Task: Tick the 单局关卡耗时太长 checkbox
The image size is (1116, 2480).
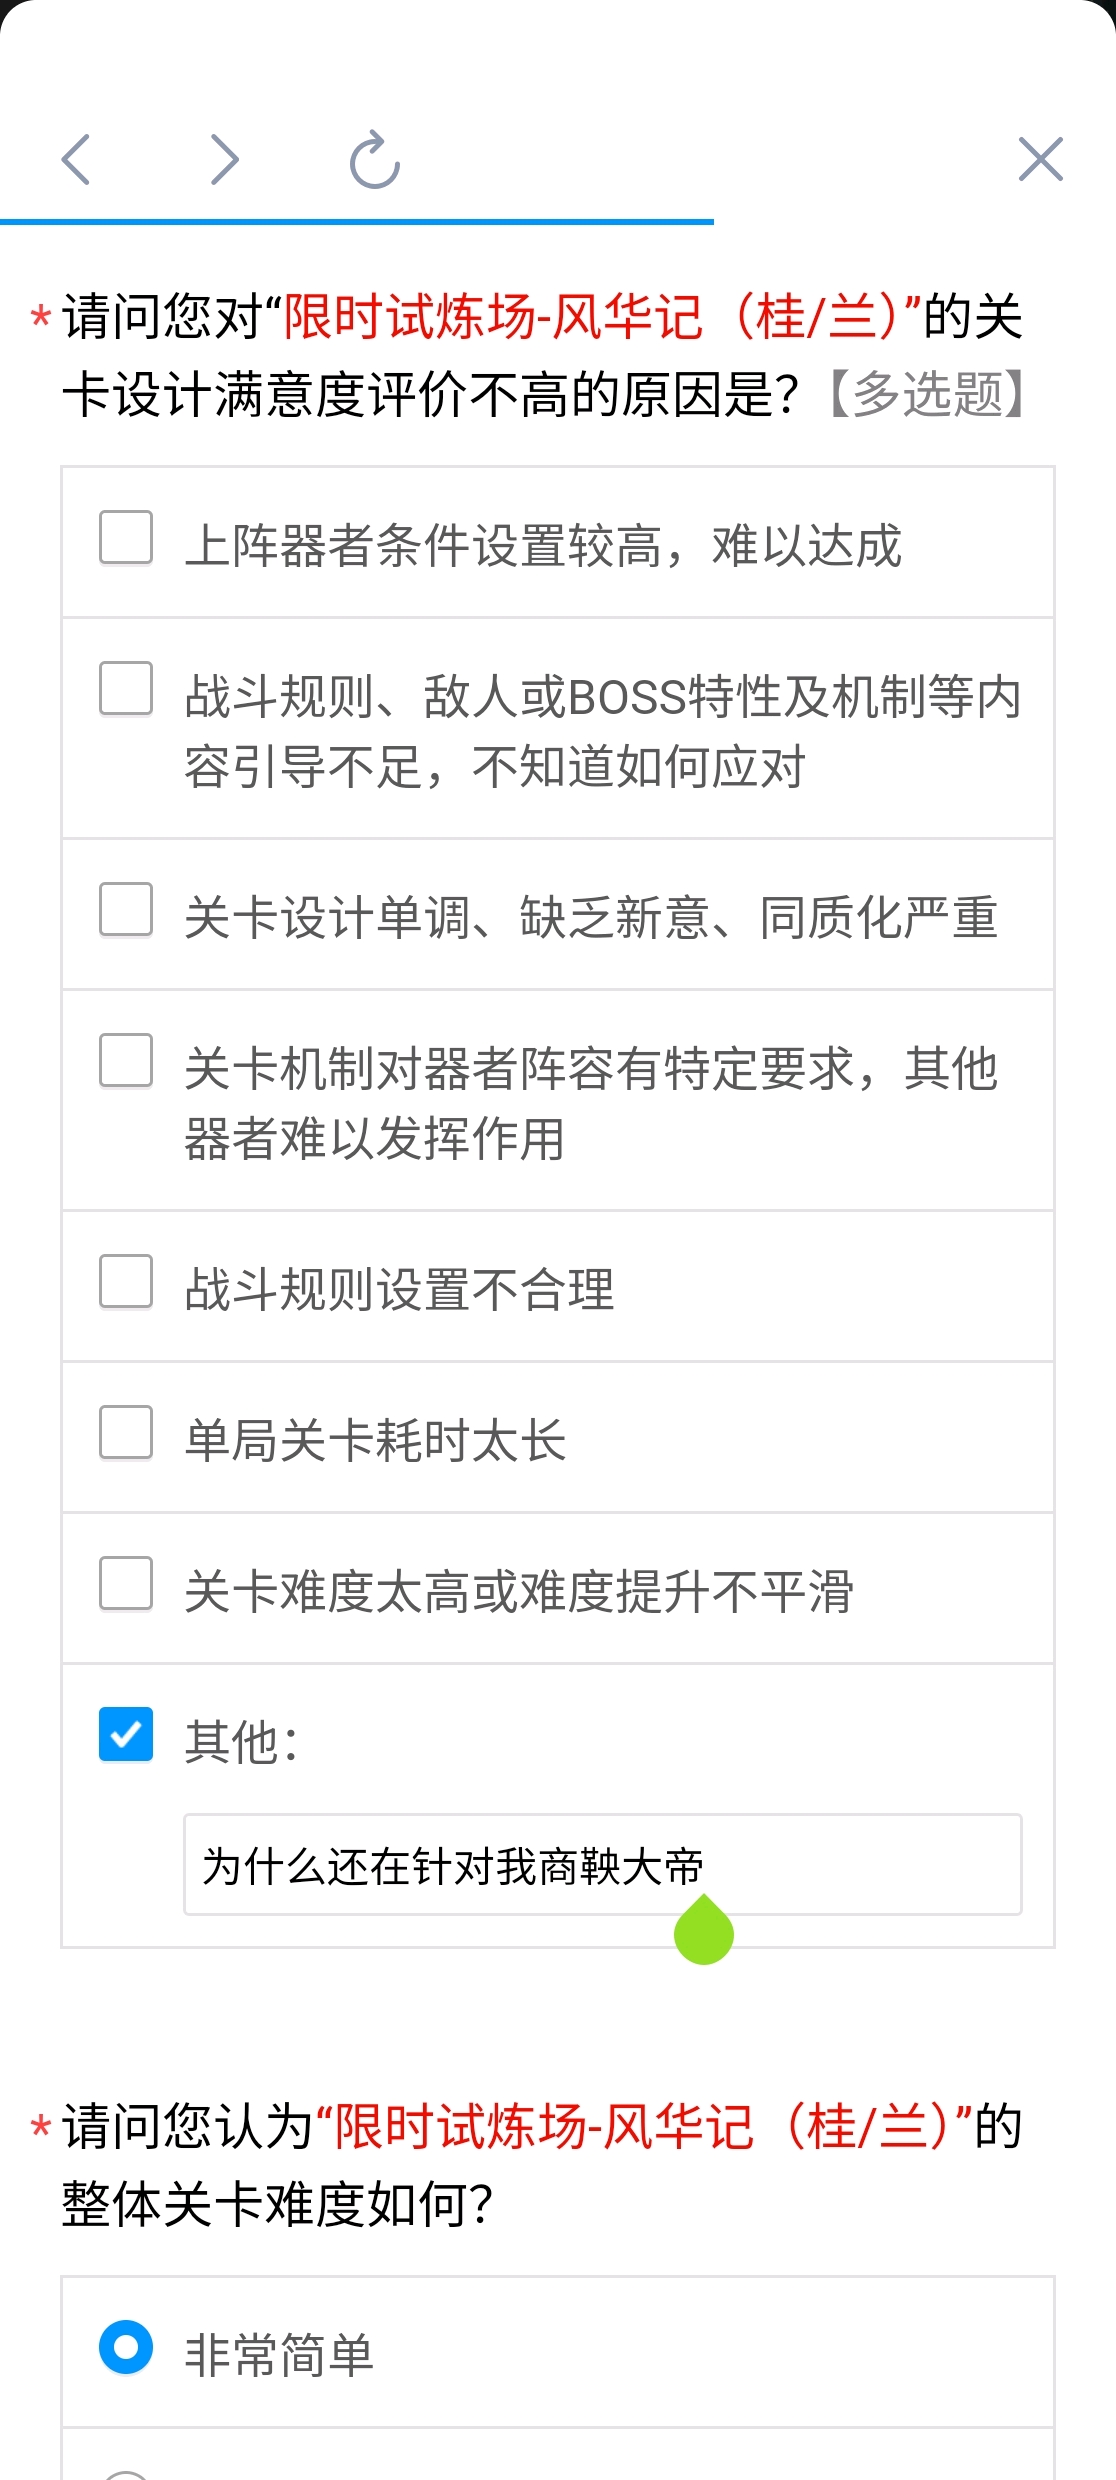Action: [x=126, y=1432]
